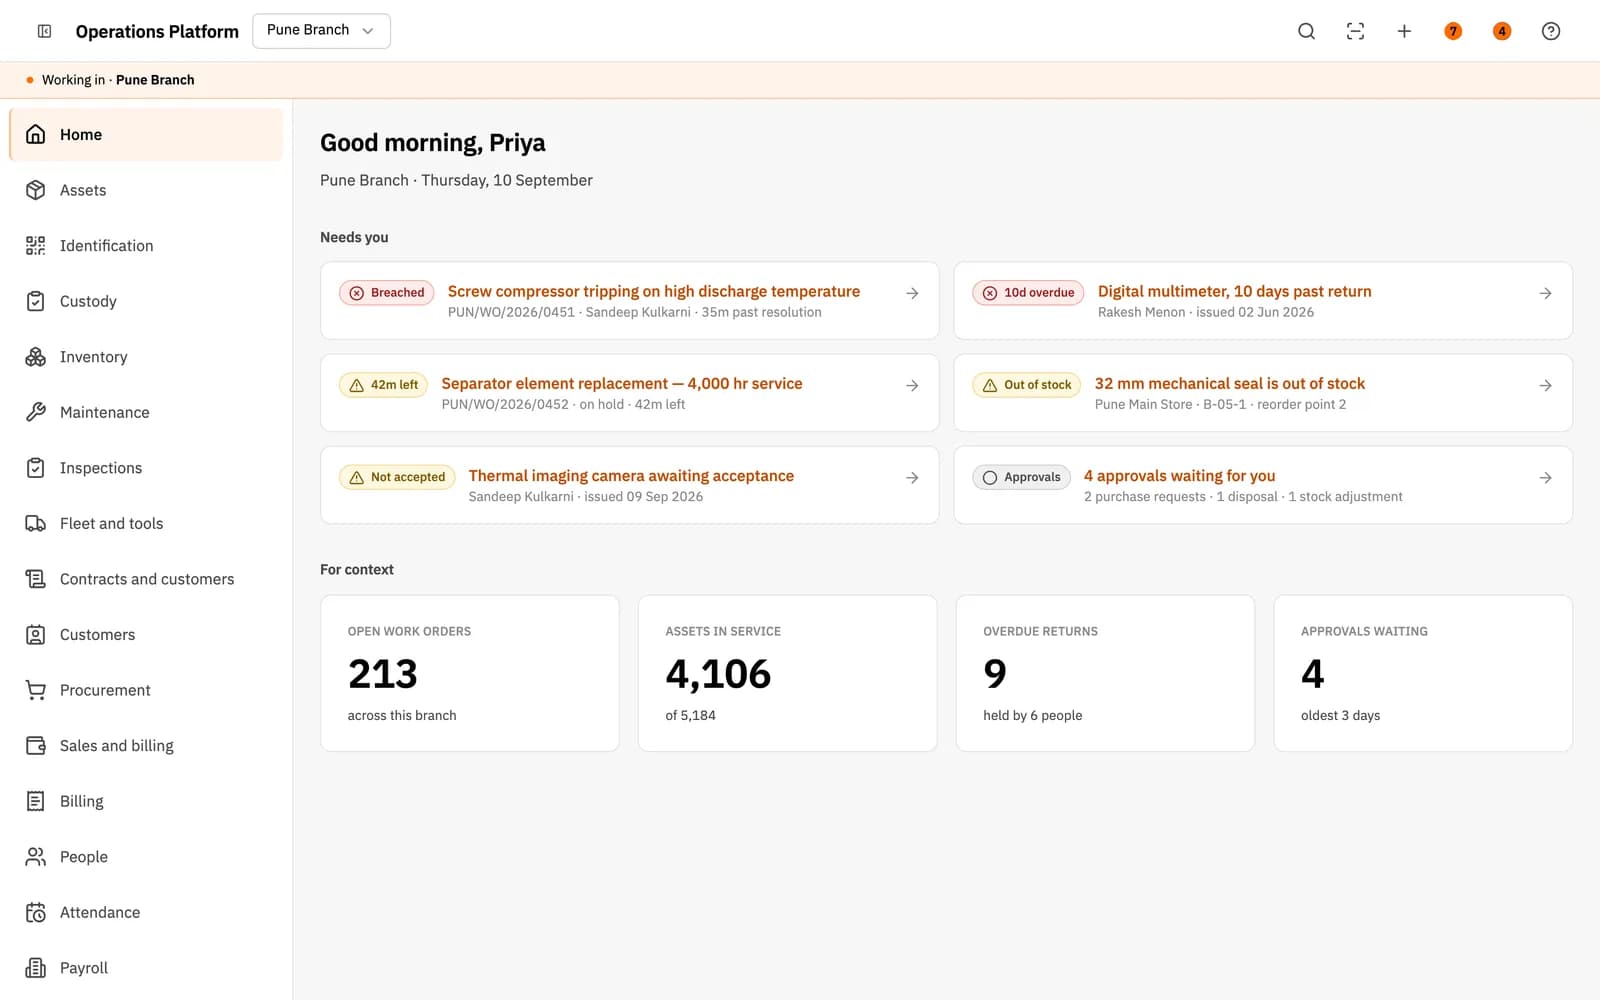Viewport: 1600px width, 1000px height.
Task: Open Assets from the sidebar
Action: pos(146,190)
